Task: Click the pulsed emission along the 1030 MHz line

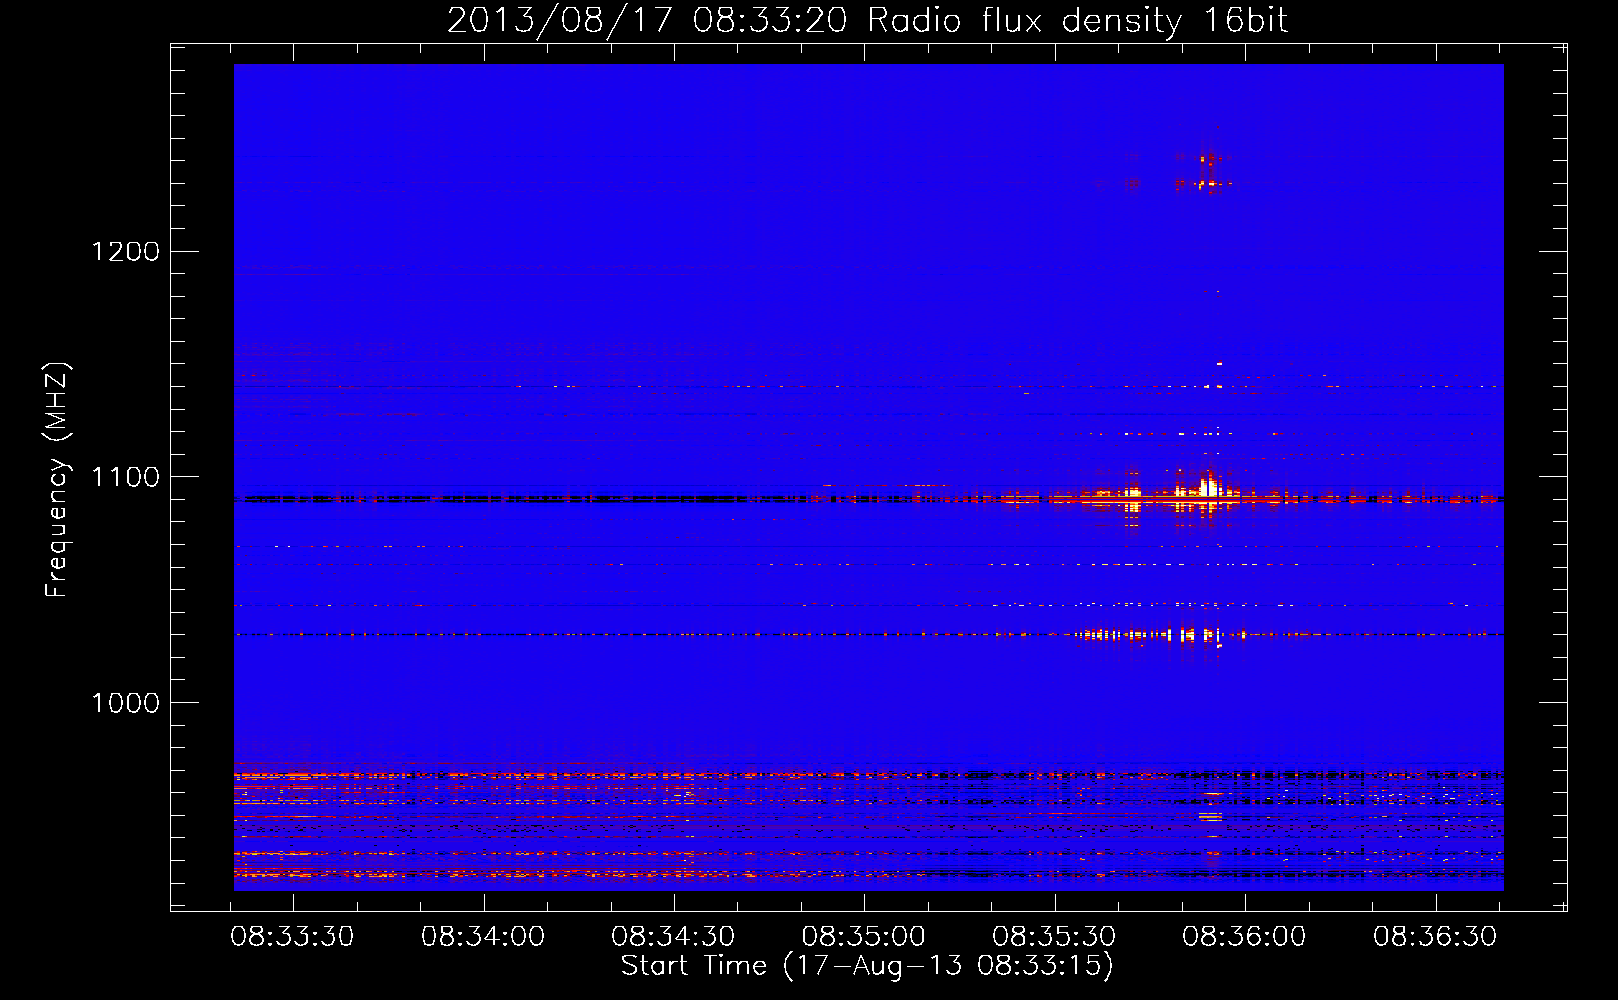Action: pos(1160,634)
